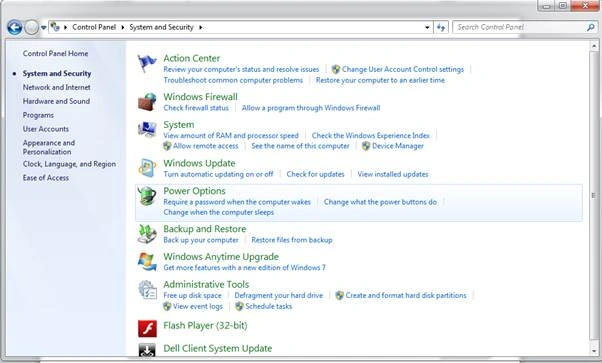Click the Backup and Restore icon

147,234
